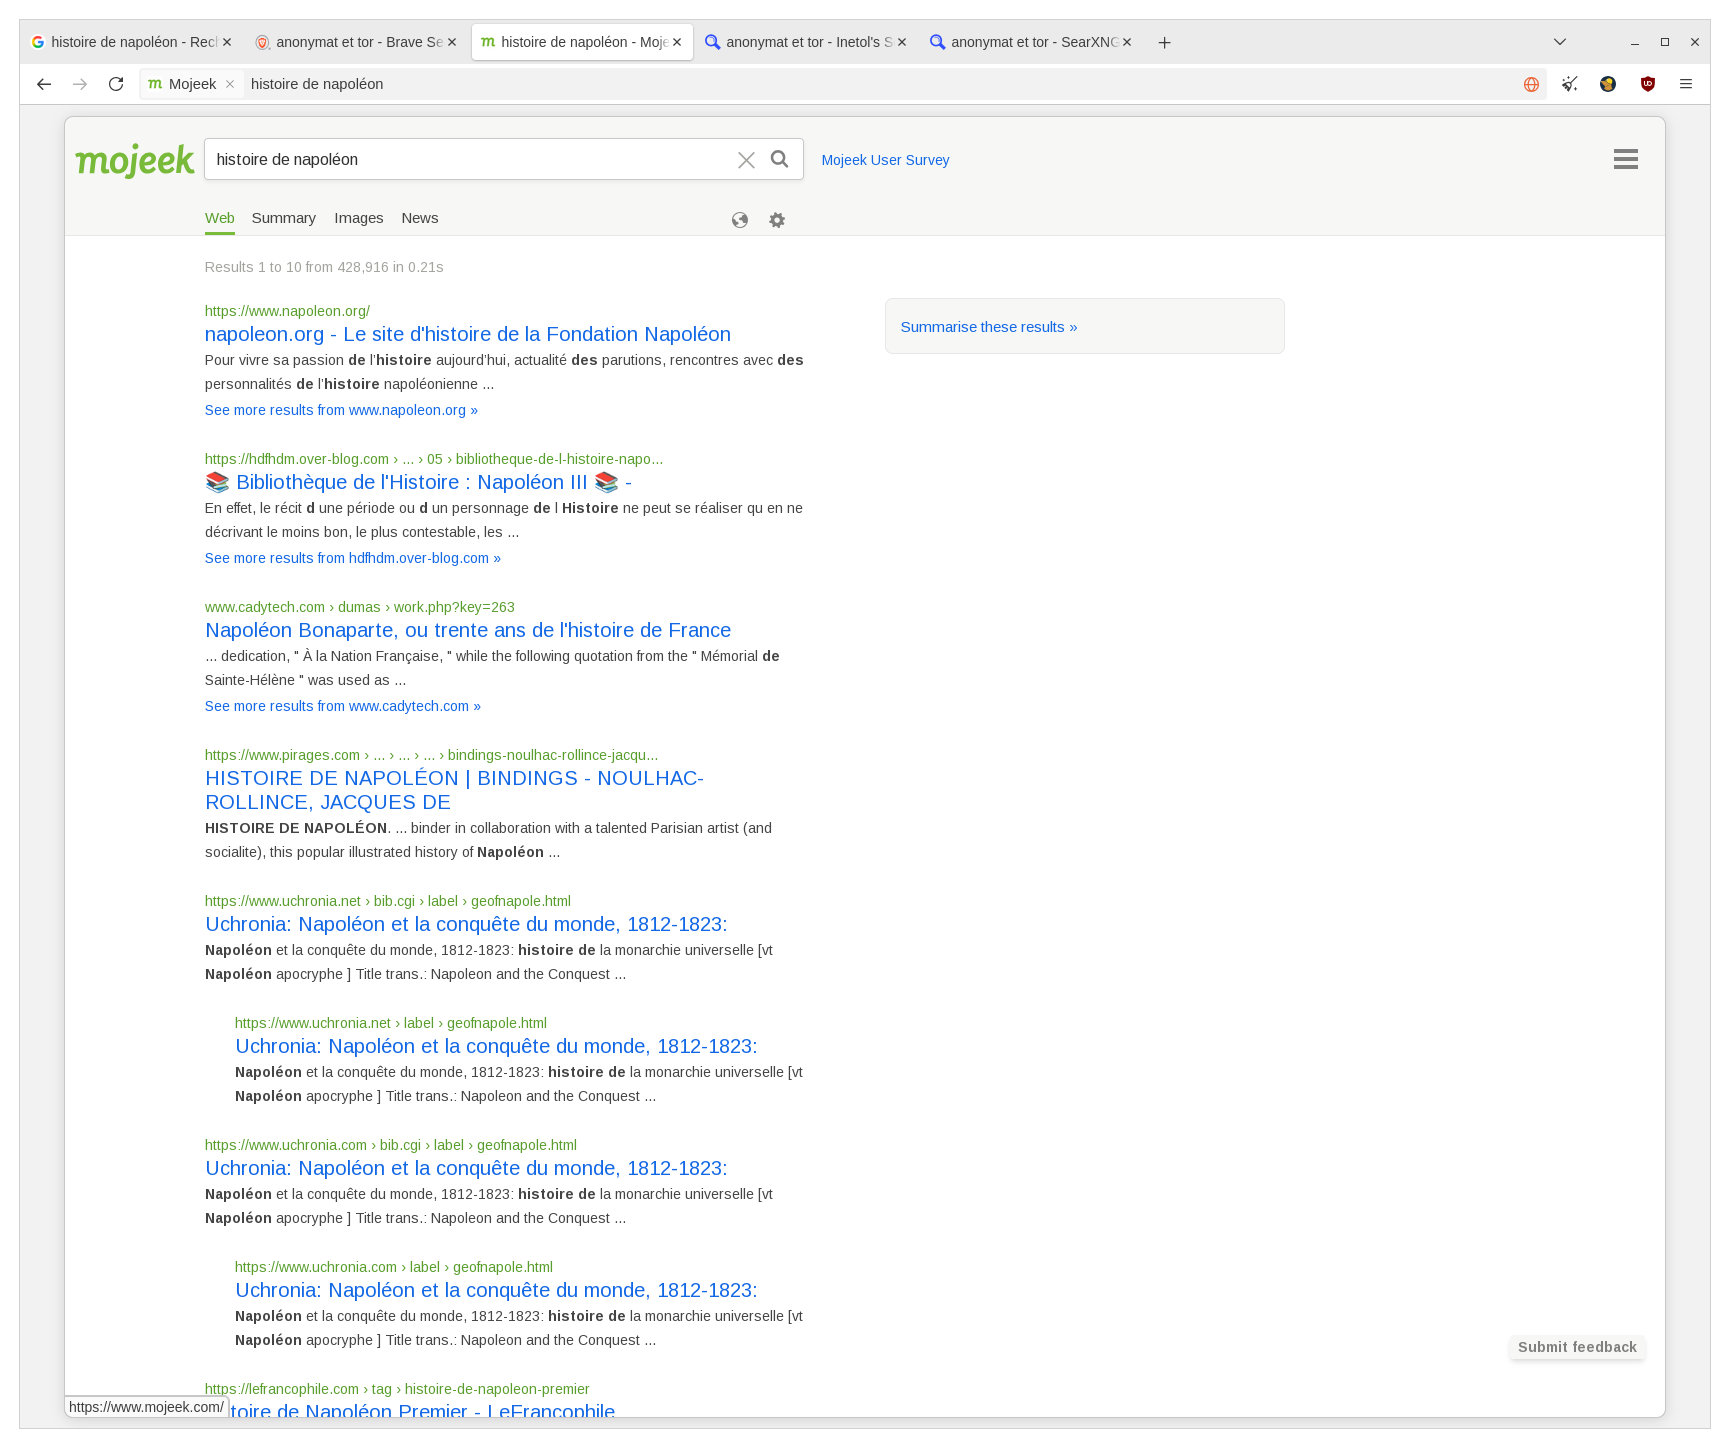The height and width of the screenshot is (1448, 1730).
Task: Click the orange globe icon in address bar
Action: pyautogui.click(x=1530, y=84)
